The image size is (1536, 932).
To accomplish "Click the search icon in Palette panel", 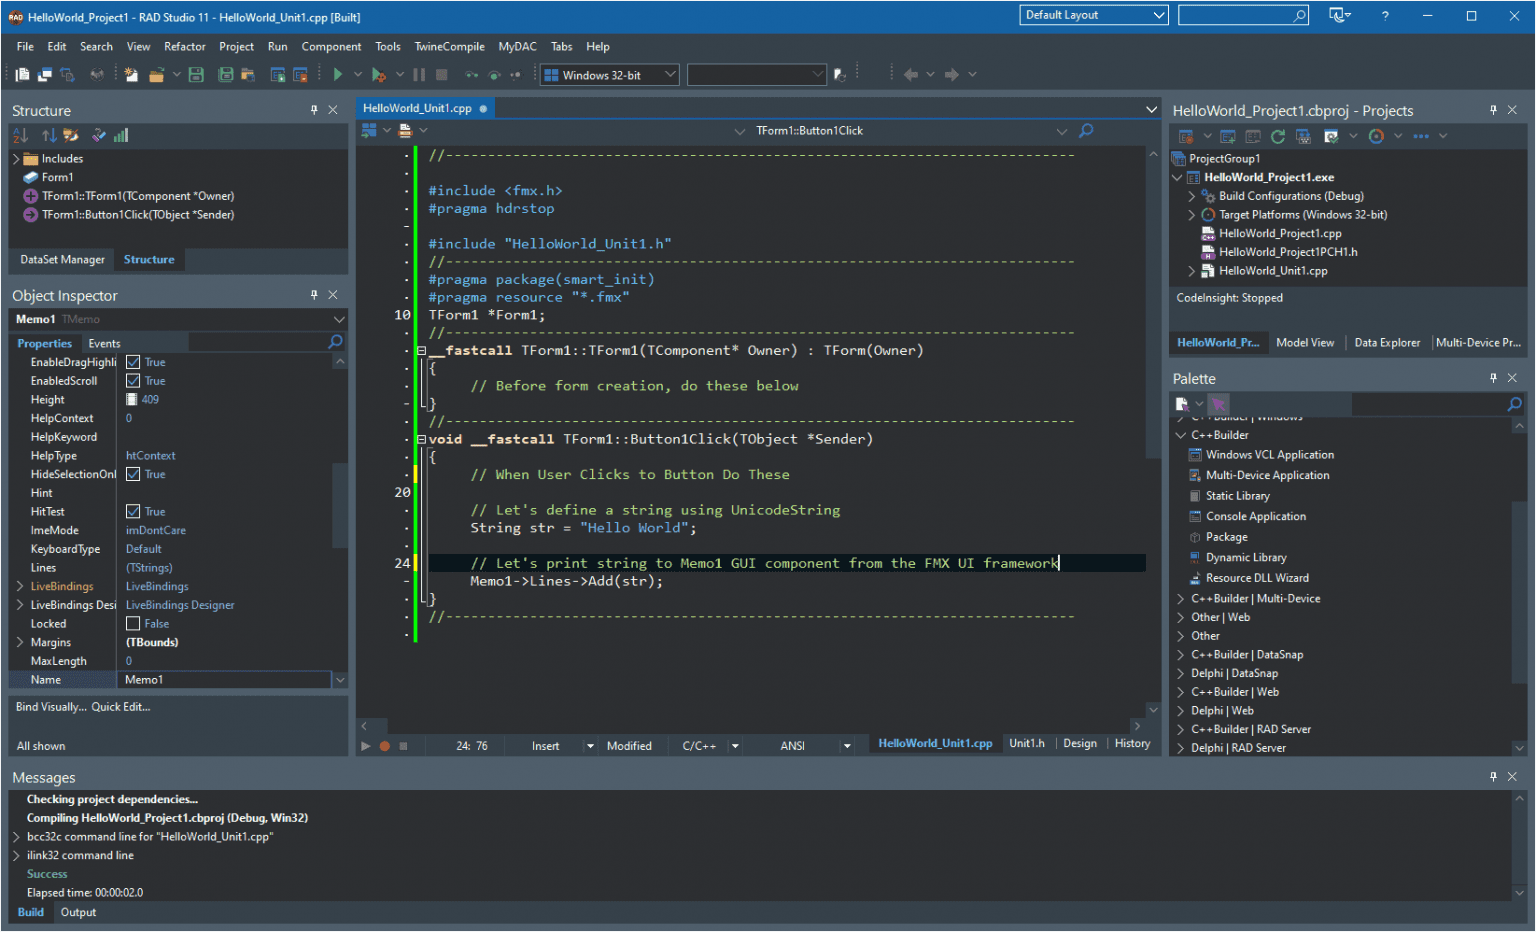I will click(x=1514, y=404).
